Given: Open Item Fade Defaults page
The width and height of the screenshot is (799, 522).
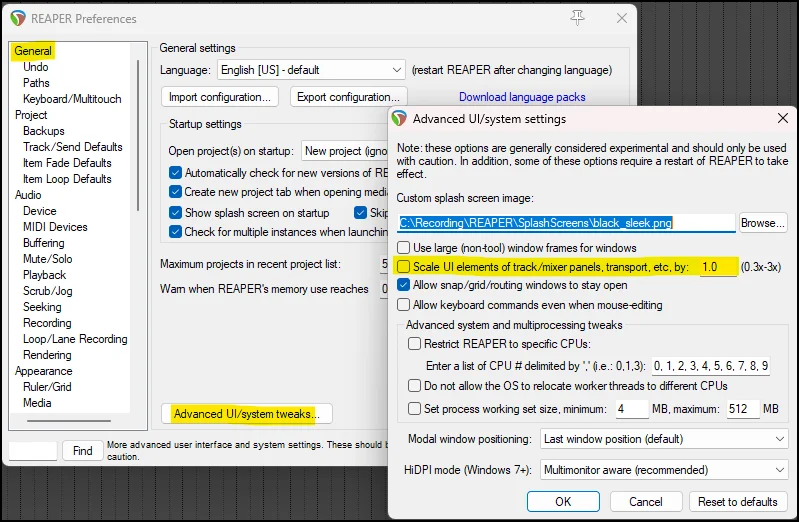Looking at the screenshot, I should click(67, 163).
